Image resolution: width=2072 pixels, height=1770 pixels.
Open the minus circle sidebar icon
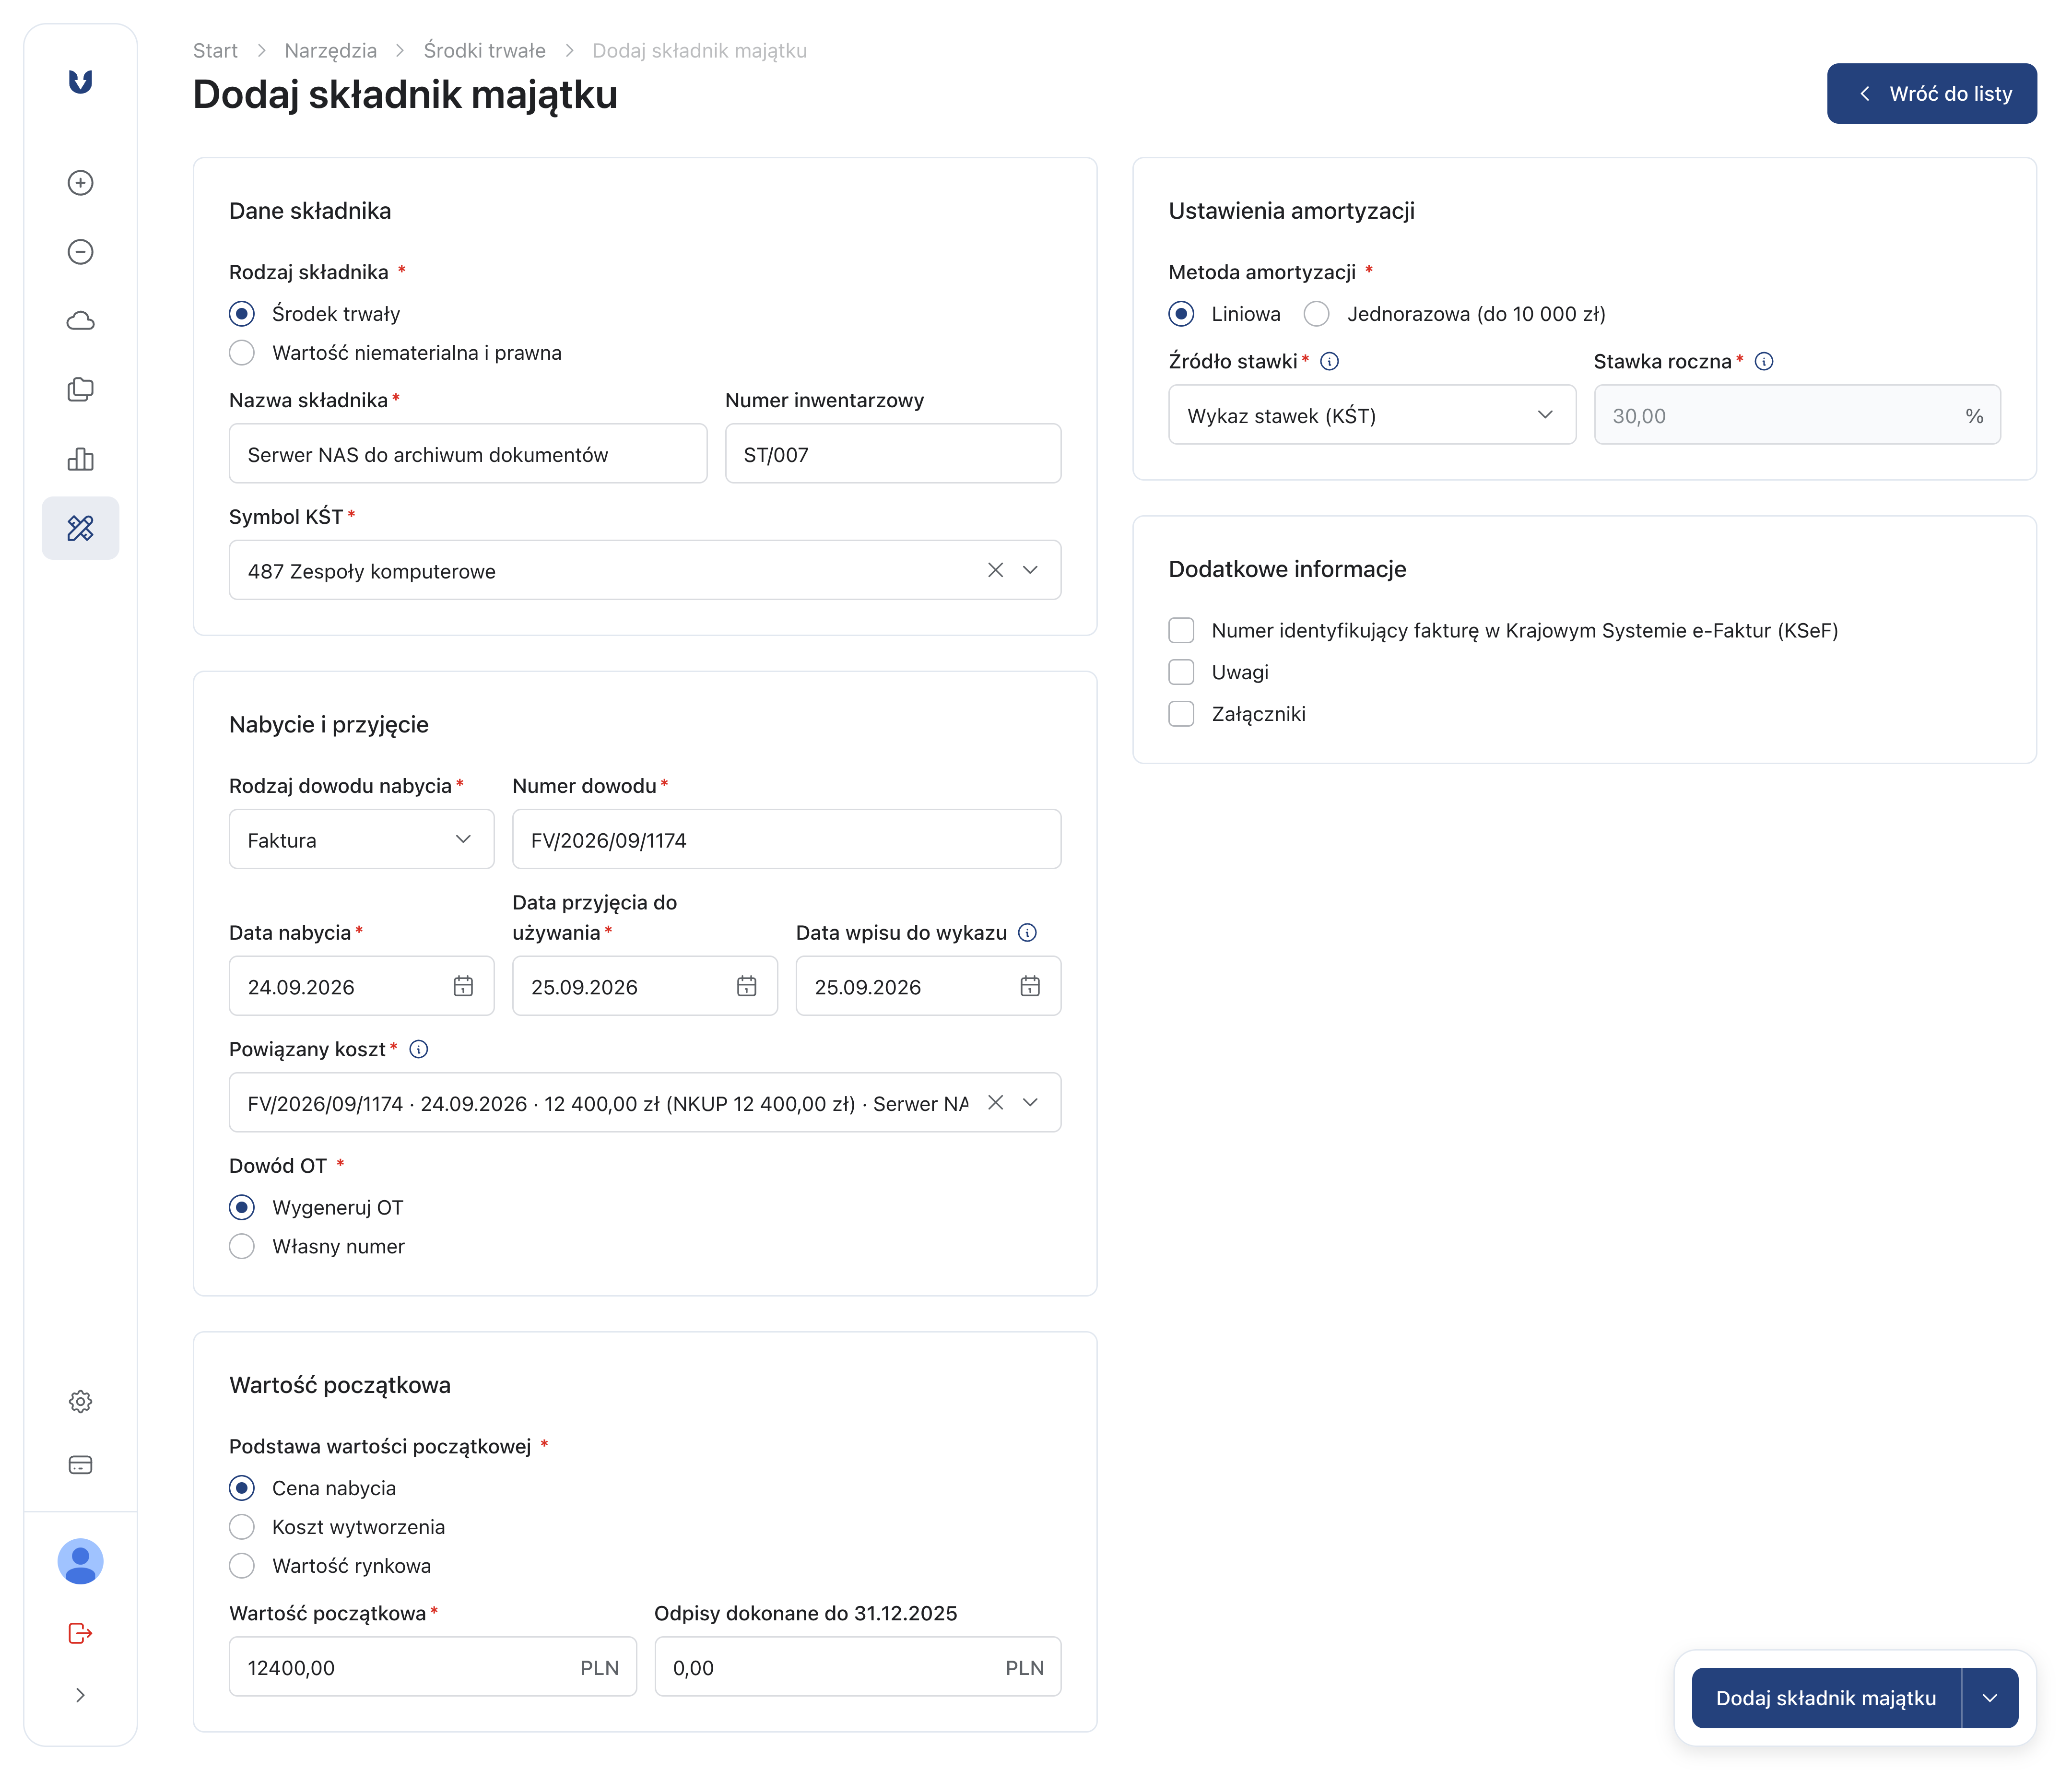pos(80,251)
